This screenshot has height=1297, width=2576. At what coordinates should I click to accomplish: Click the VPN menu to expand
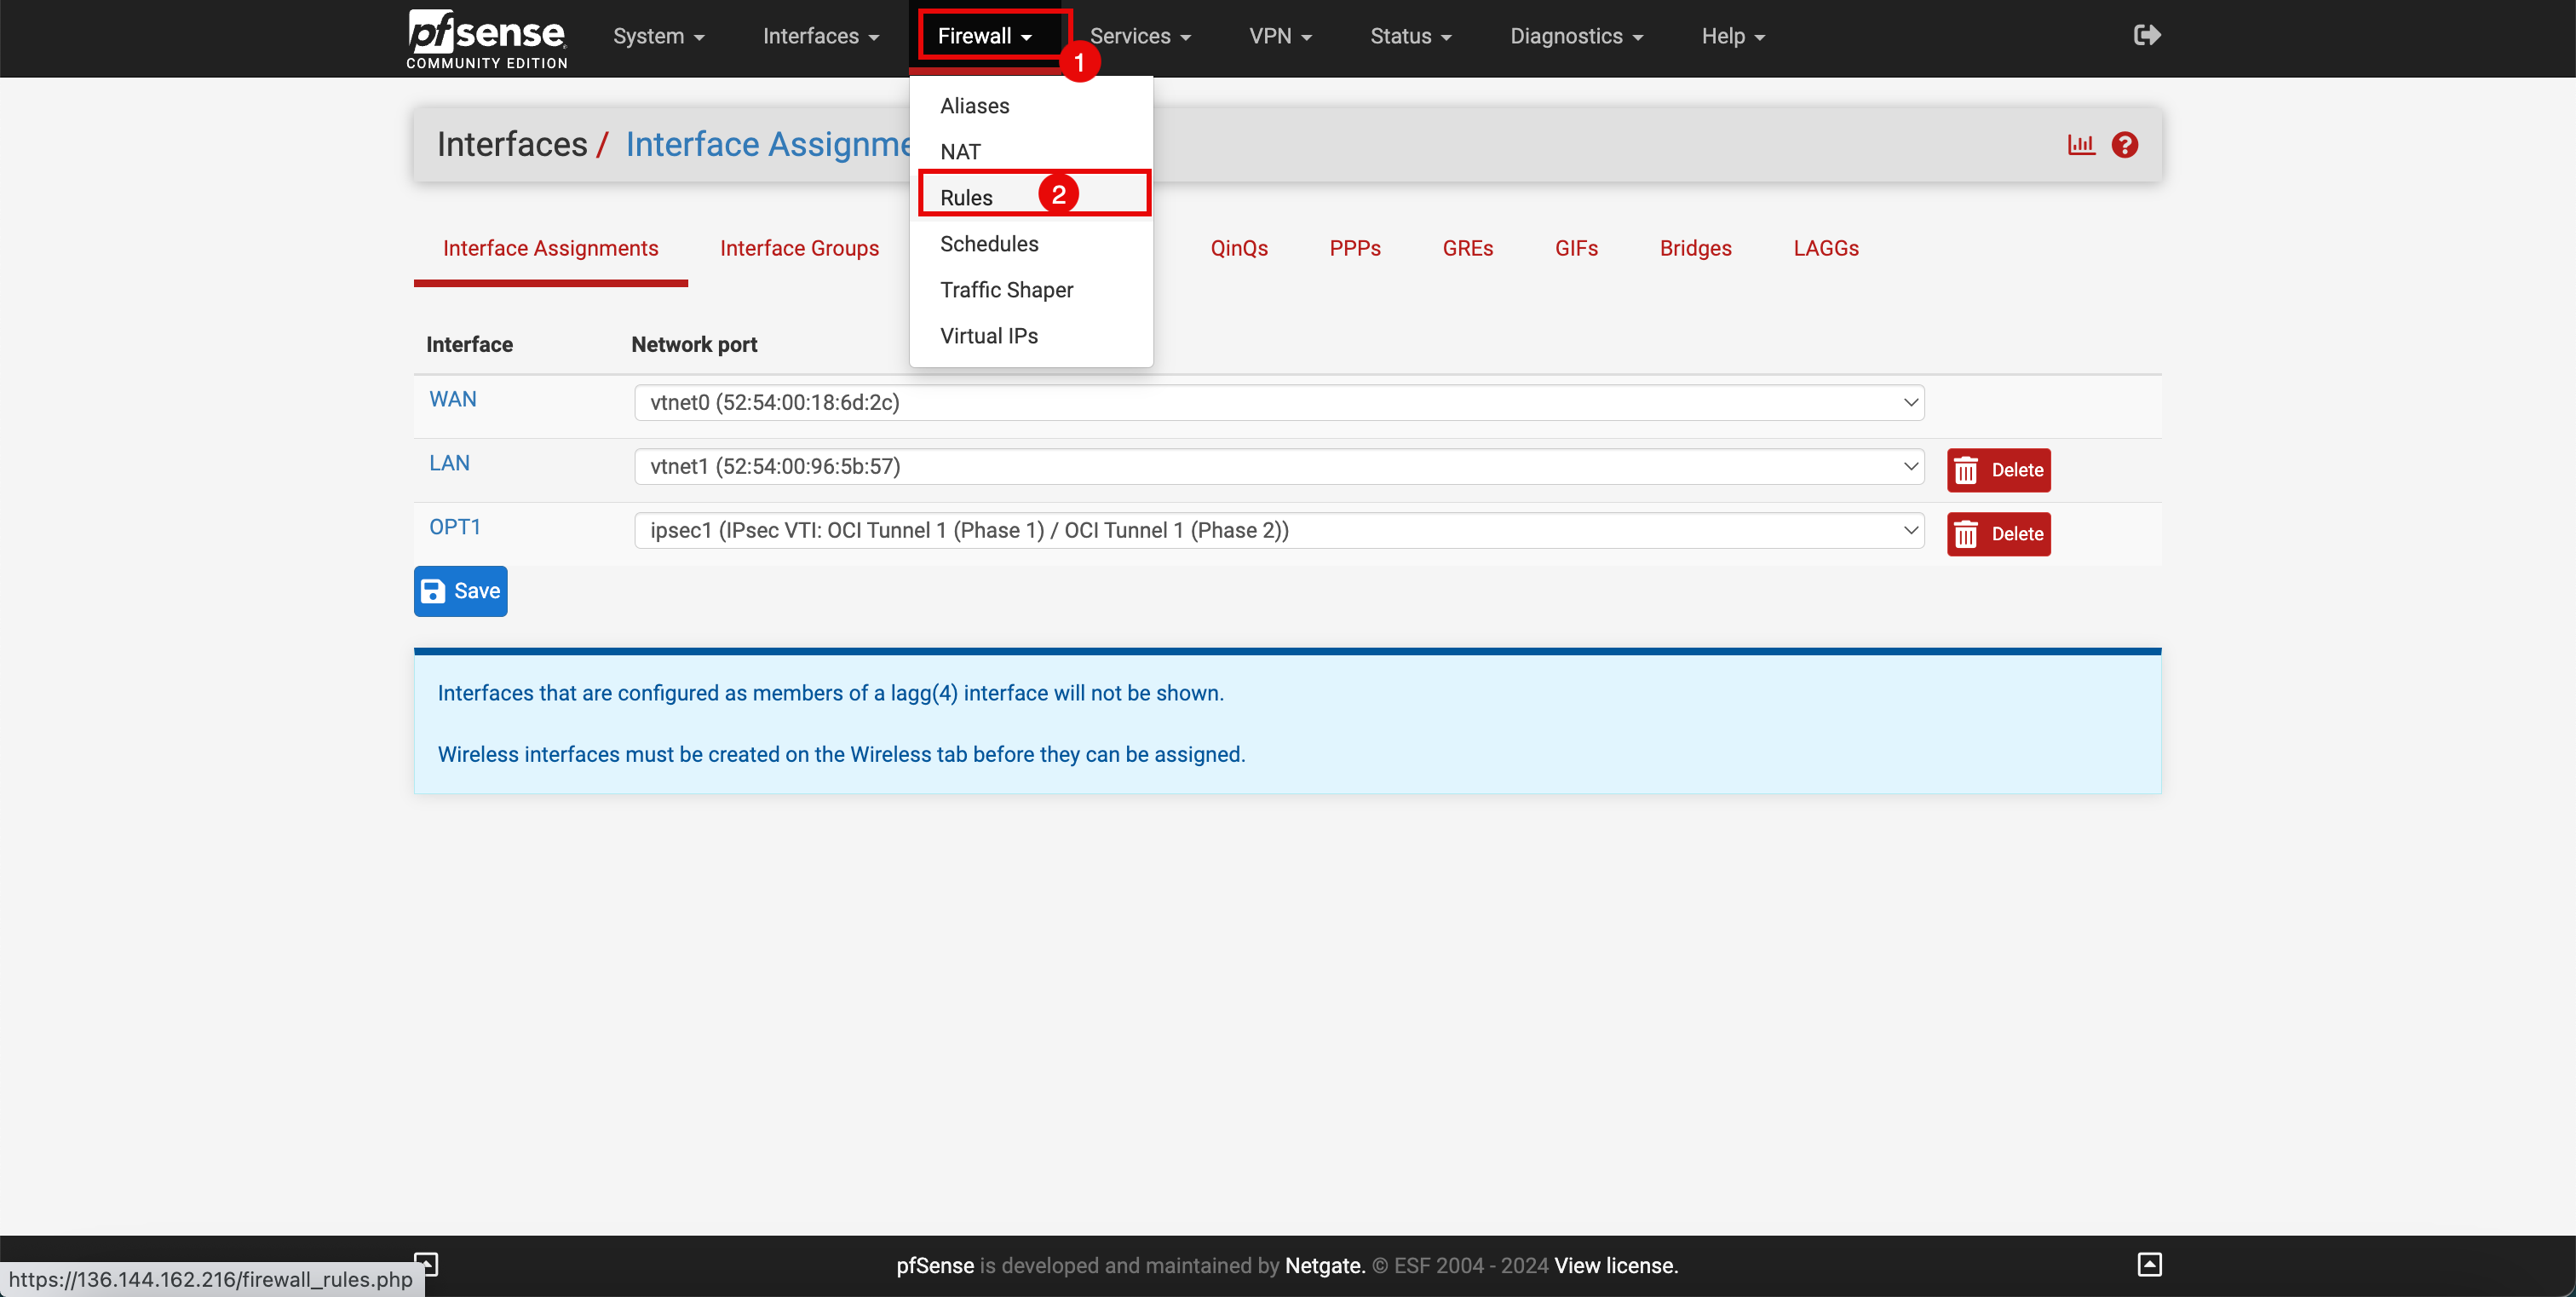point(1281,37)
